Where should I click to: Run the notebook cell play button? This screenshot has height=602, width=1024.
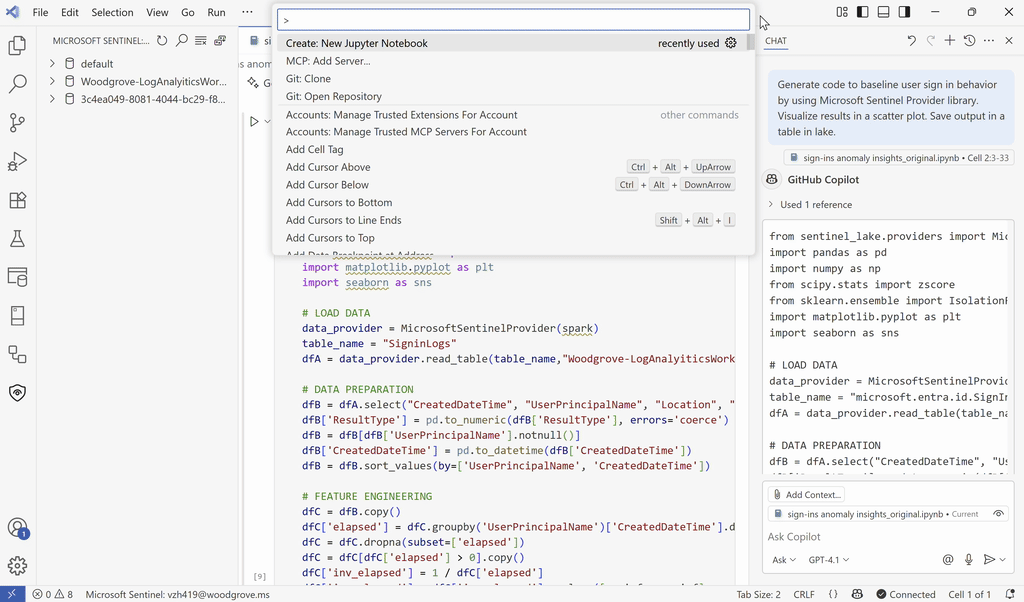coord(254,121)
